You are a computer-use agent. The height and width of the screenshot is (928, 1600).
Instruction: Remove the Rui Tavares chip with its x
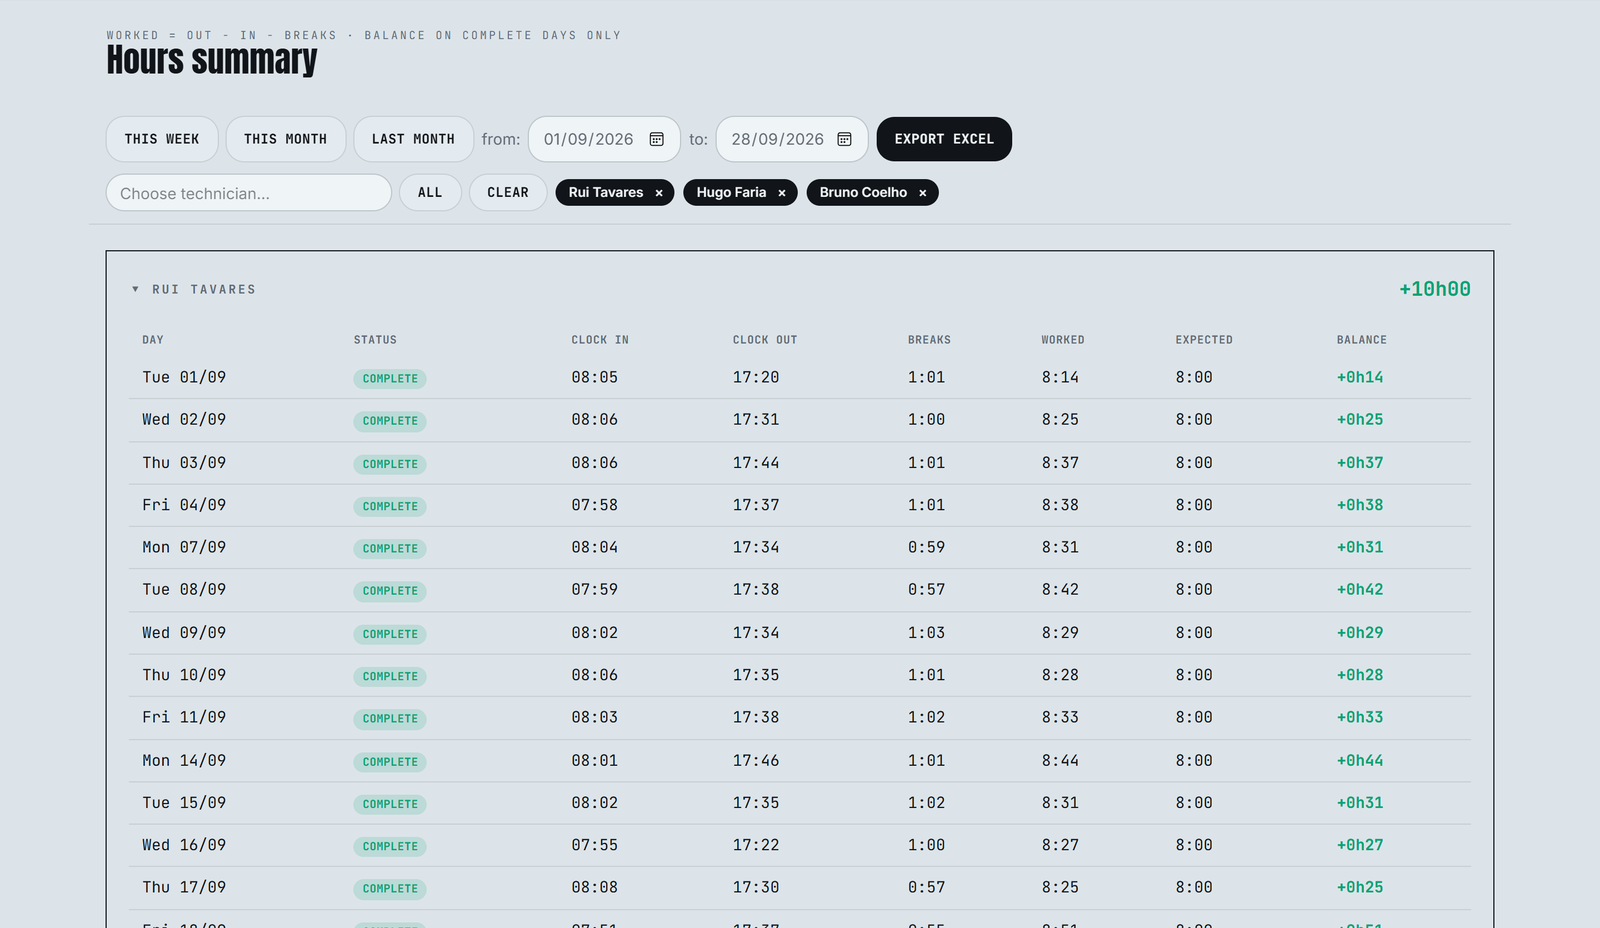click(x=659, y=193)
